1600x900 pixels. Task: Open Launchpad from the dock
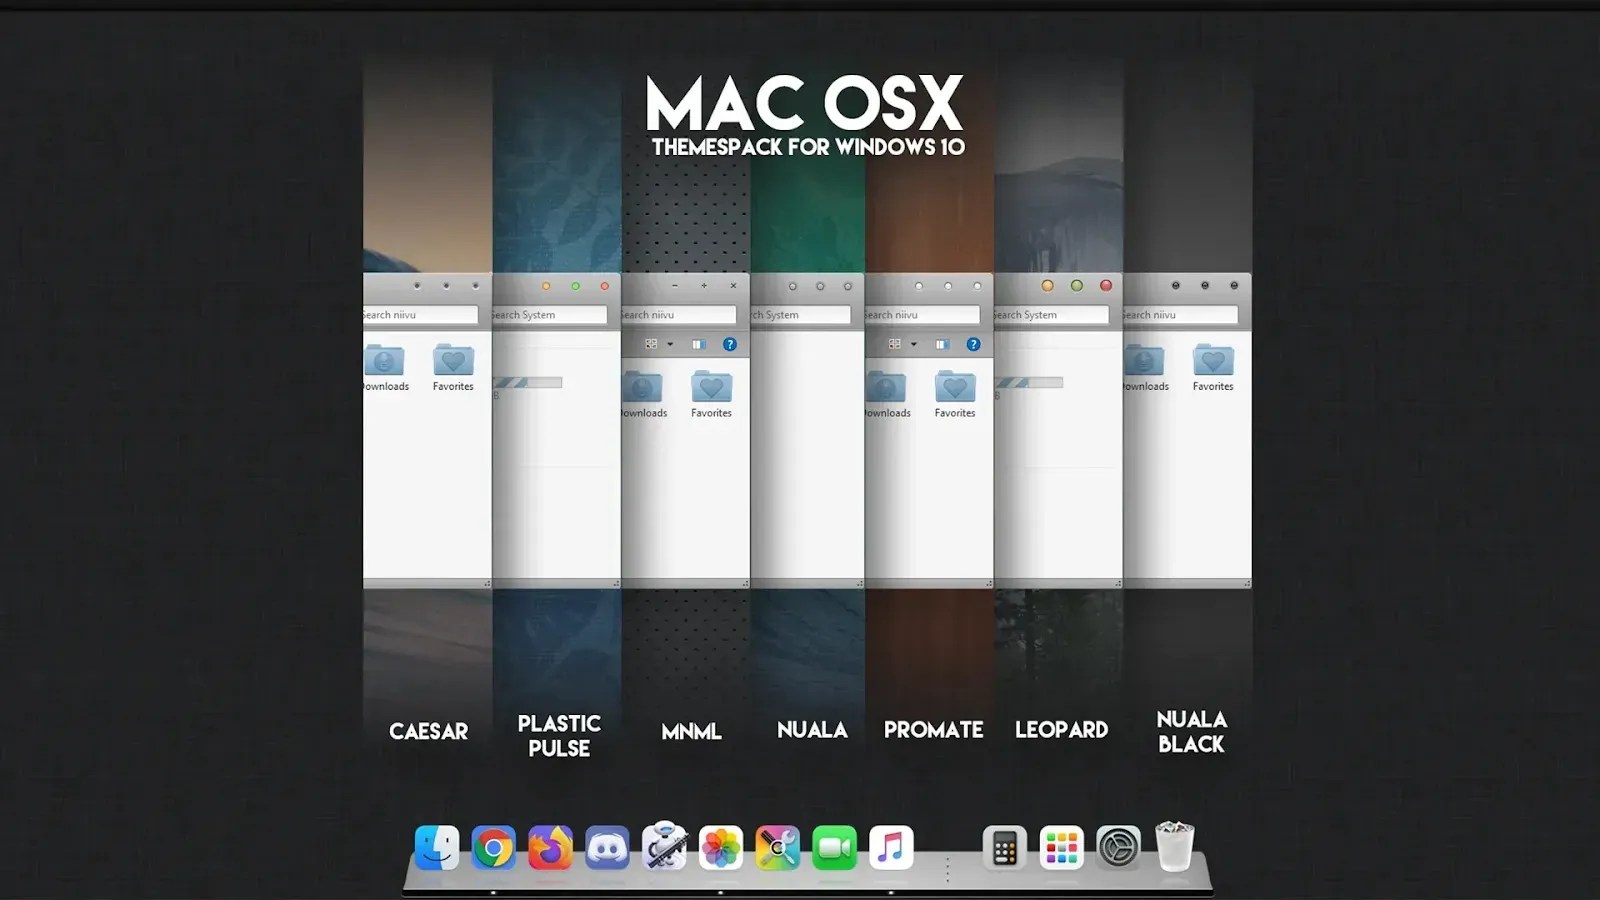coord(1062,848)
